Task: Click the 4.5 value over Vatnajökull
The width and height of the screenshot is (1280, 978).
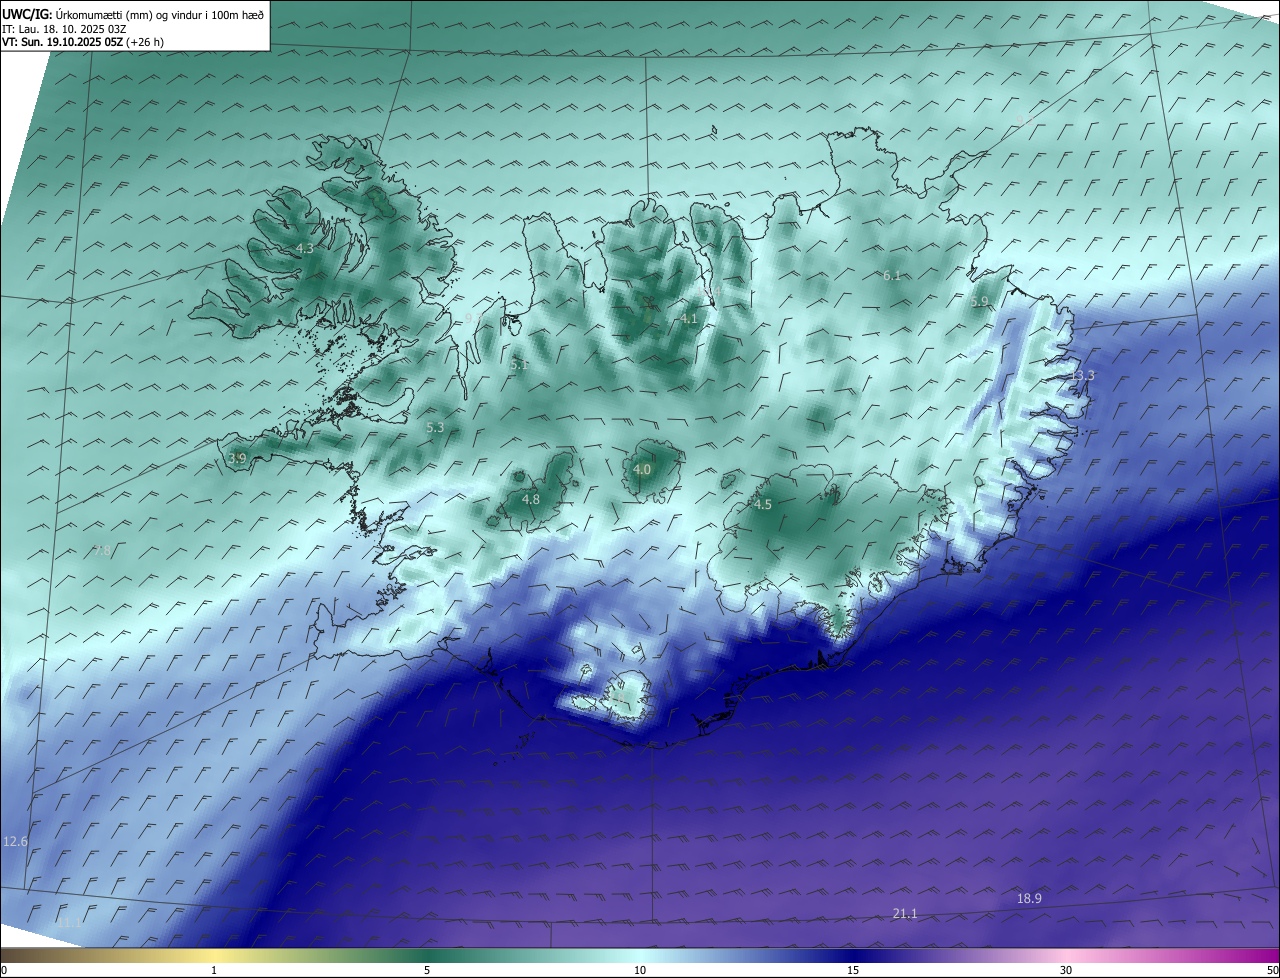Action: pyautogui.click(x=763, y=504)
